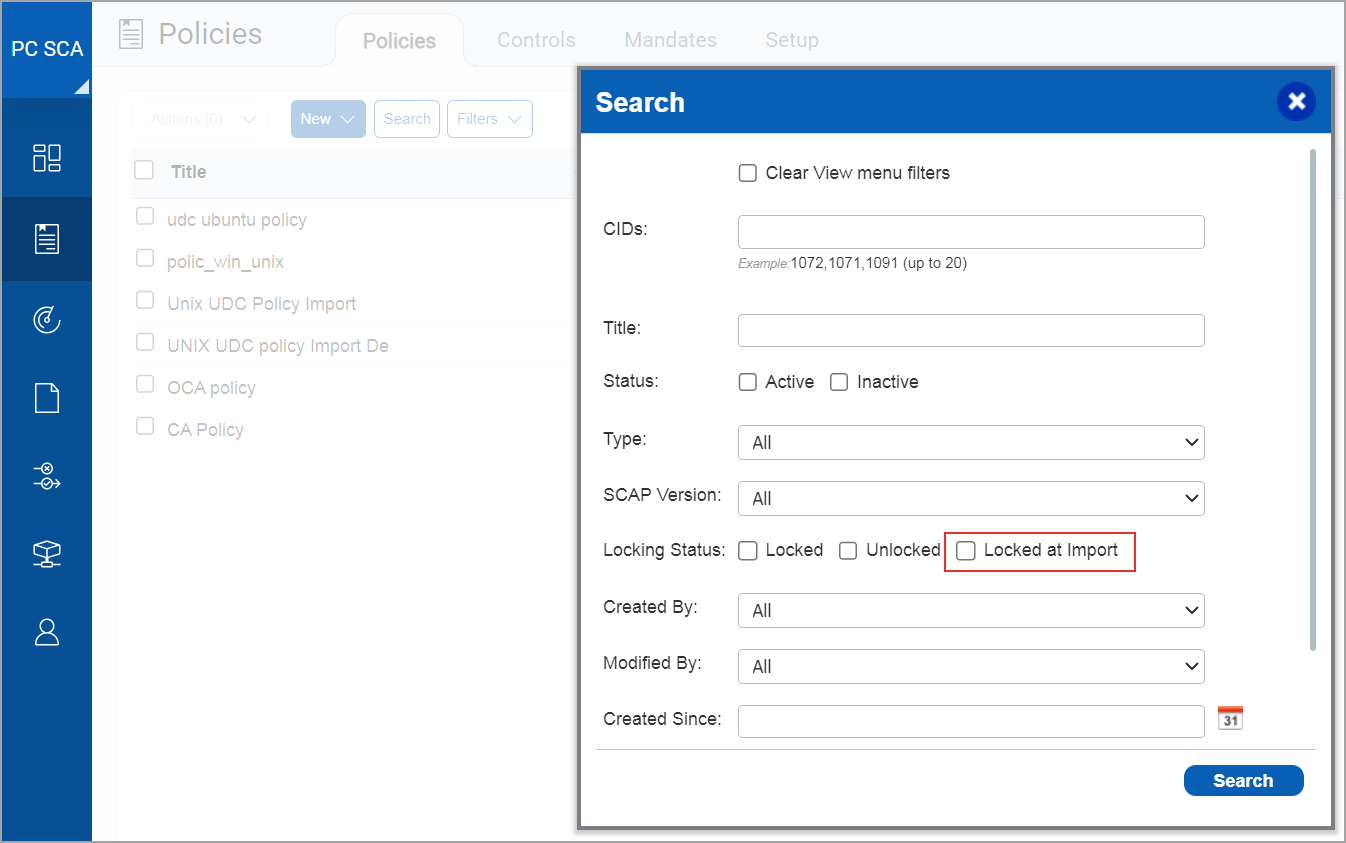Enable the Locked at Import checkbox
This screenshot has height=843, width=1346.
click(x=966, y=551)
